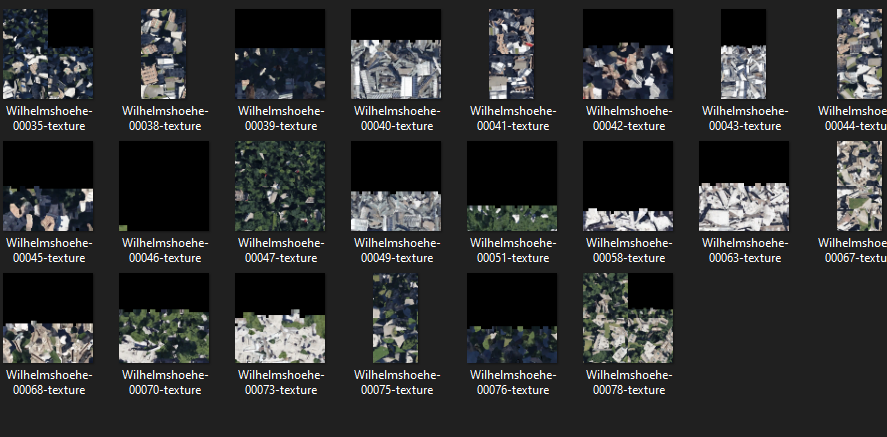Choose the Wilhelmshoehe-00073-texture thumbnail
Screen dimensions: 887x437
(280, 318)
